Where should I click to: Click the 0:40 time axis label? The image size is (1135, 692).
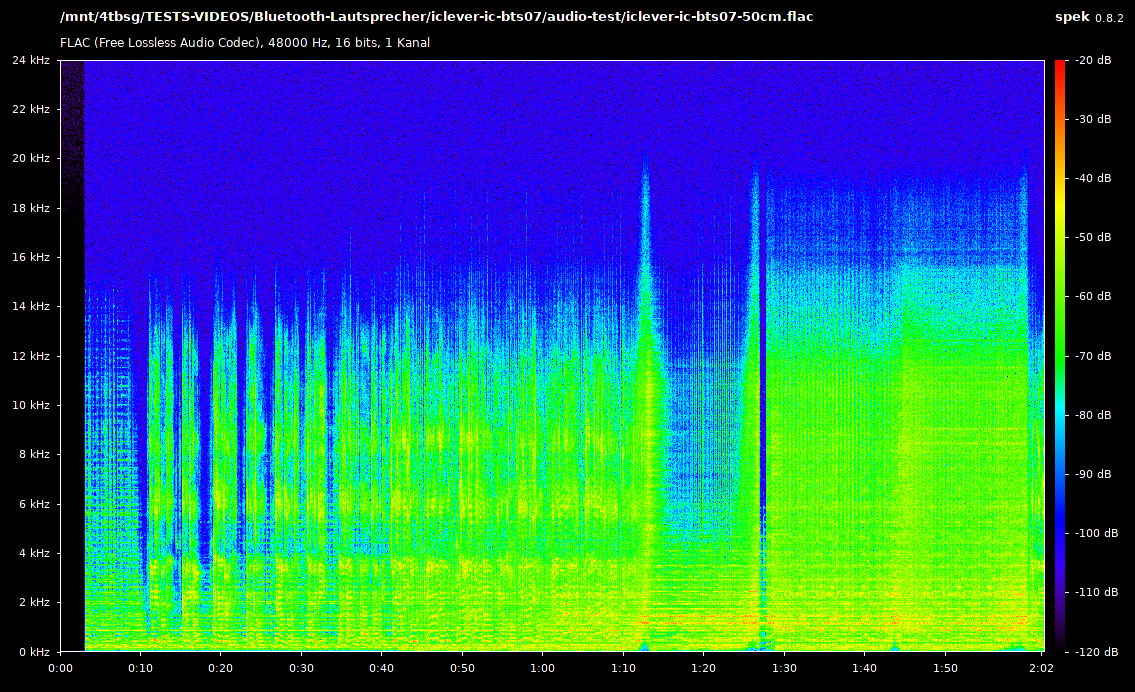381,668
